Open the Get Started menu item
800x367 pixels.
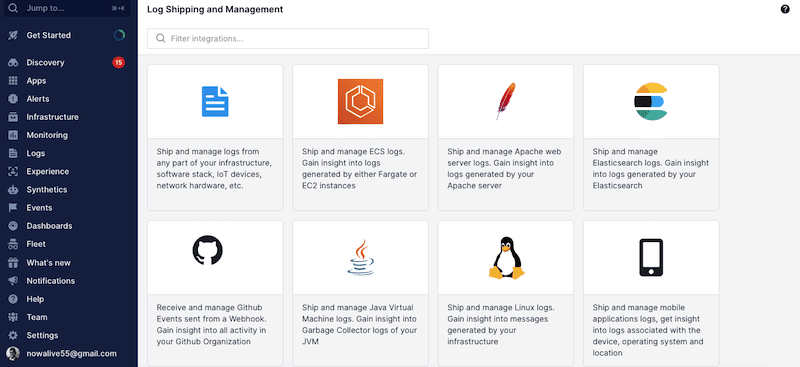tap(48, 35)
